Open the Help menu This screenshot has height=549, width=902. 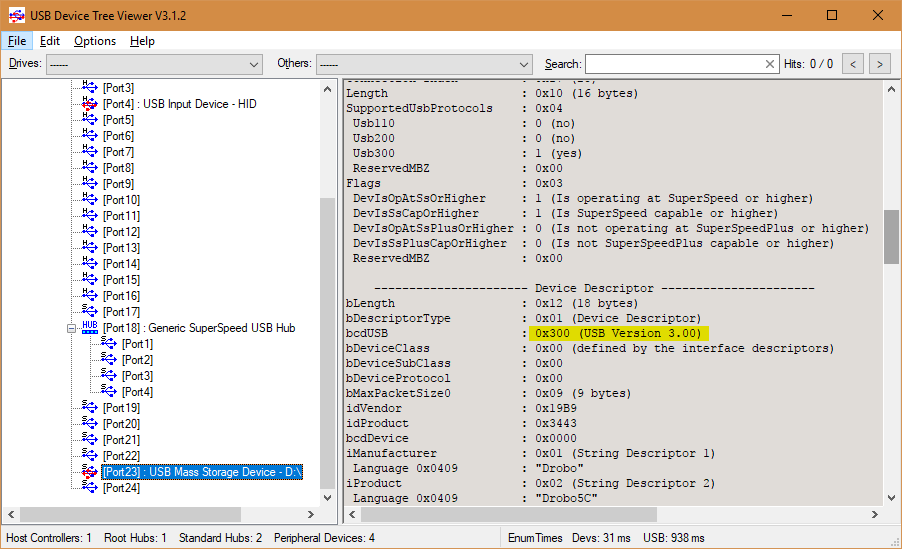142,41
